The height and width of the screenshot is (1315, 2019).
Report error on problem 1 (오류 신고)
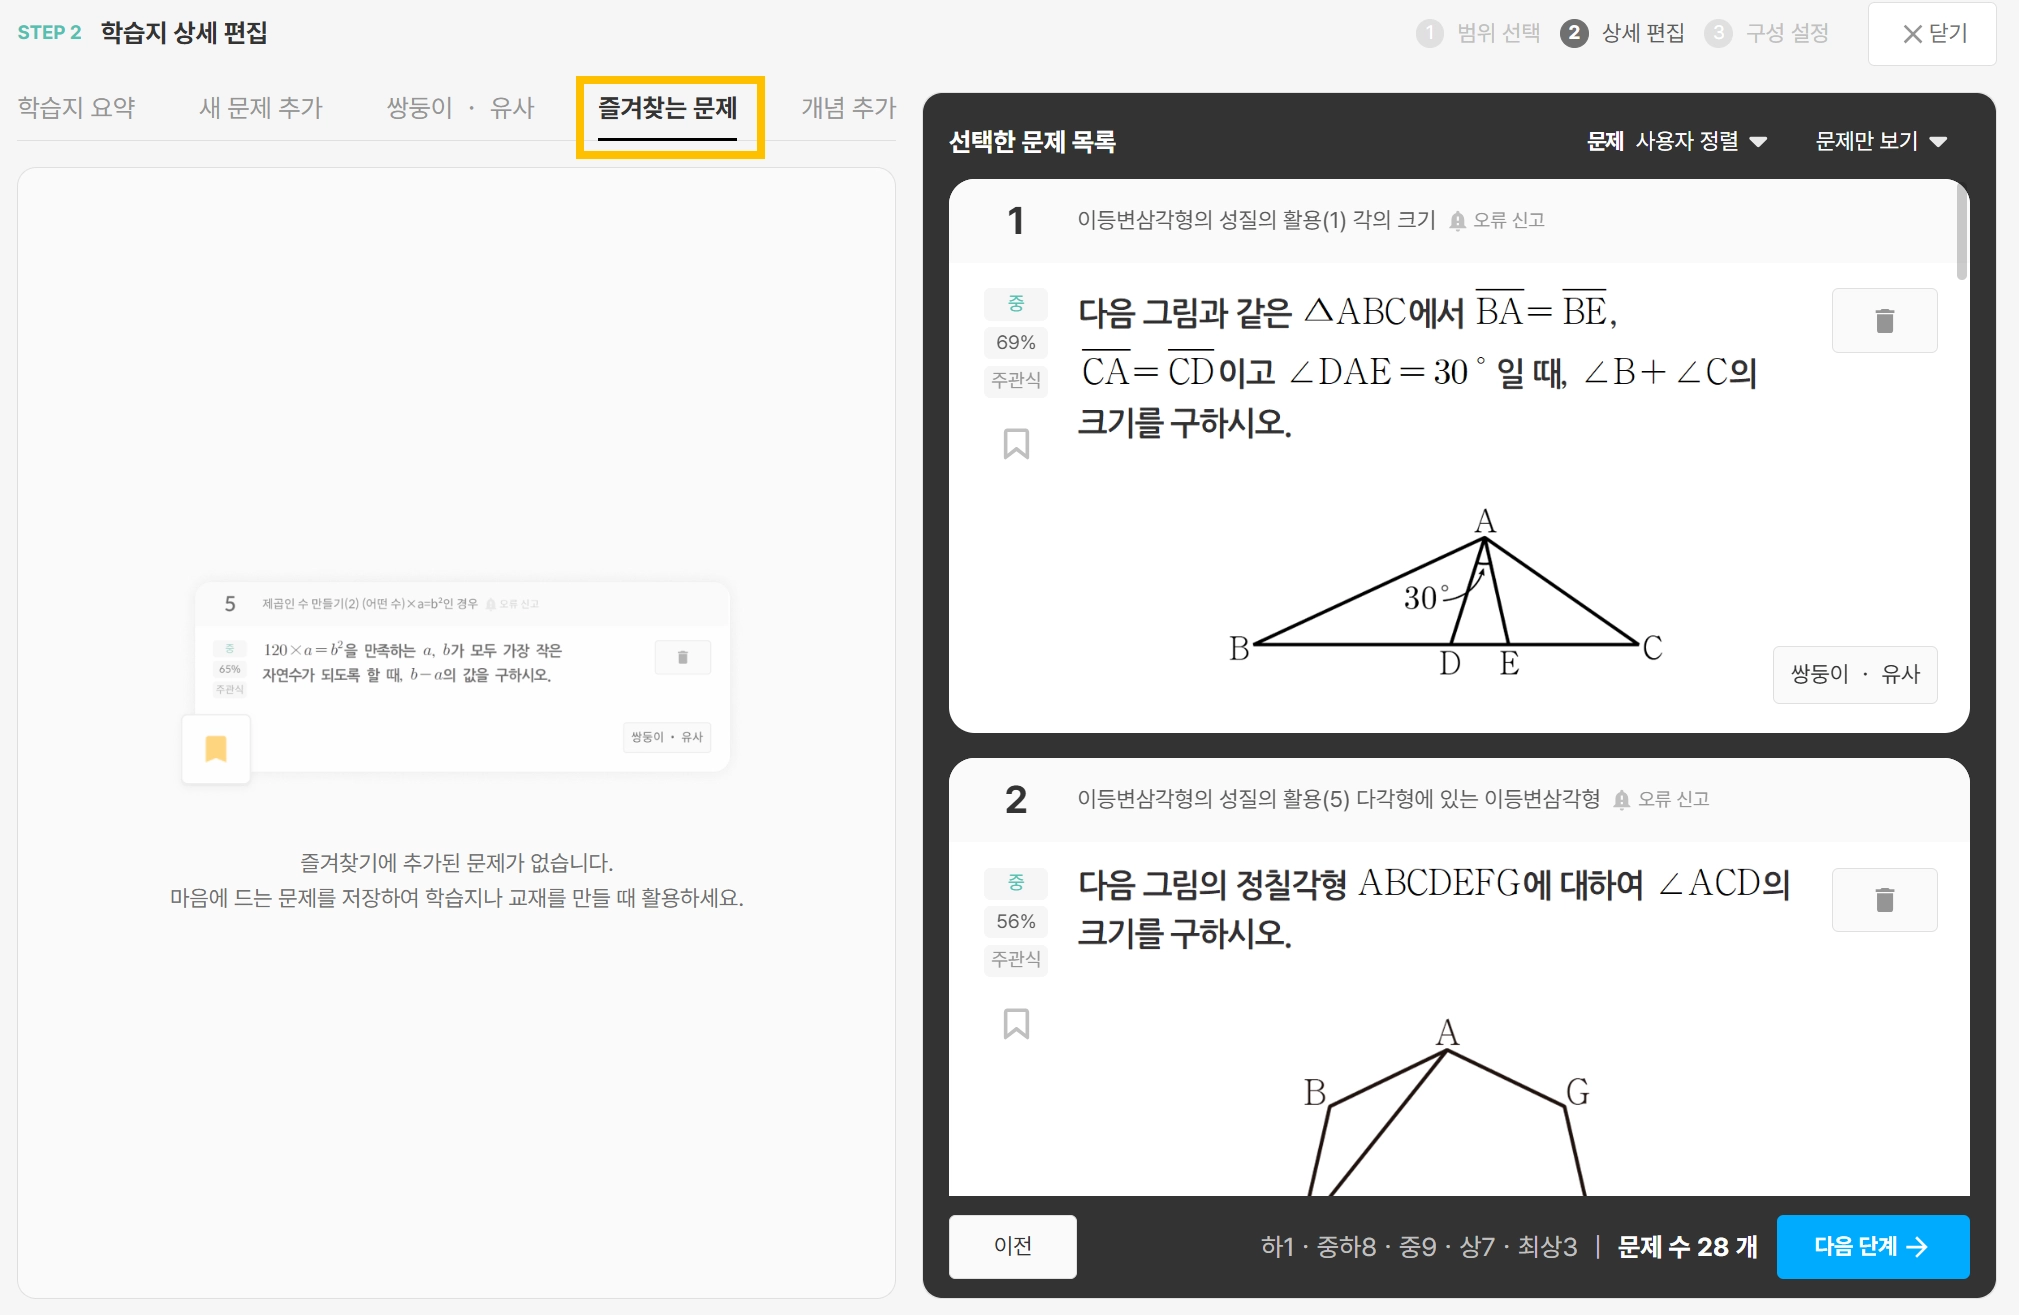tap(1497, 220)
